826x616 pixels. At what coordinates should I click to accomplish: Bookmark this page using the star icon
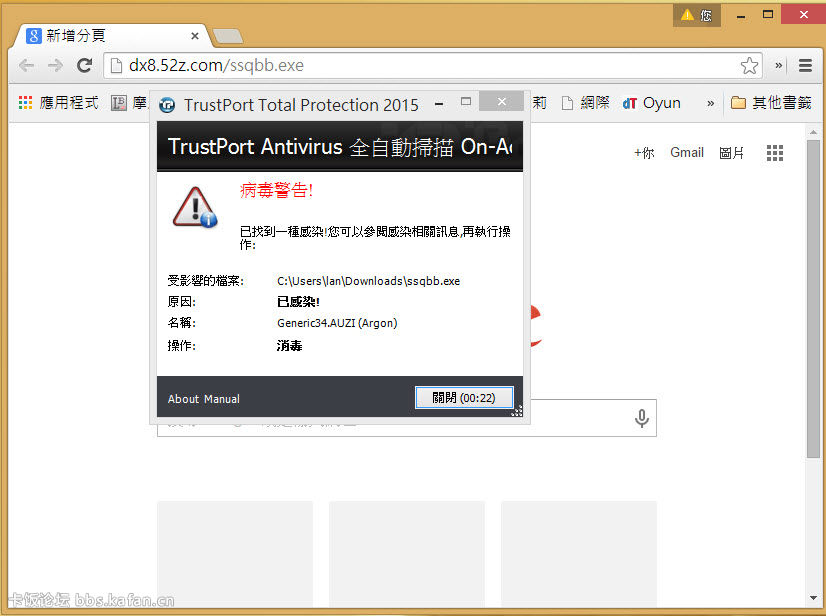[749, 65]
